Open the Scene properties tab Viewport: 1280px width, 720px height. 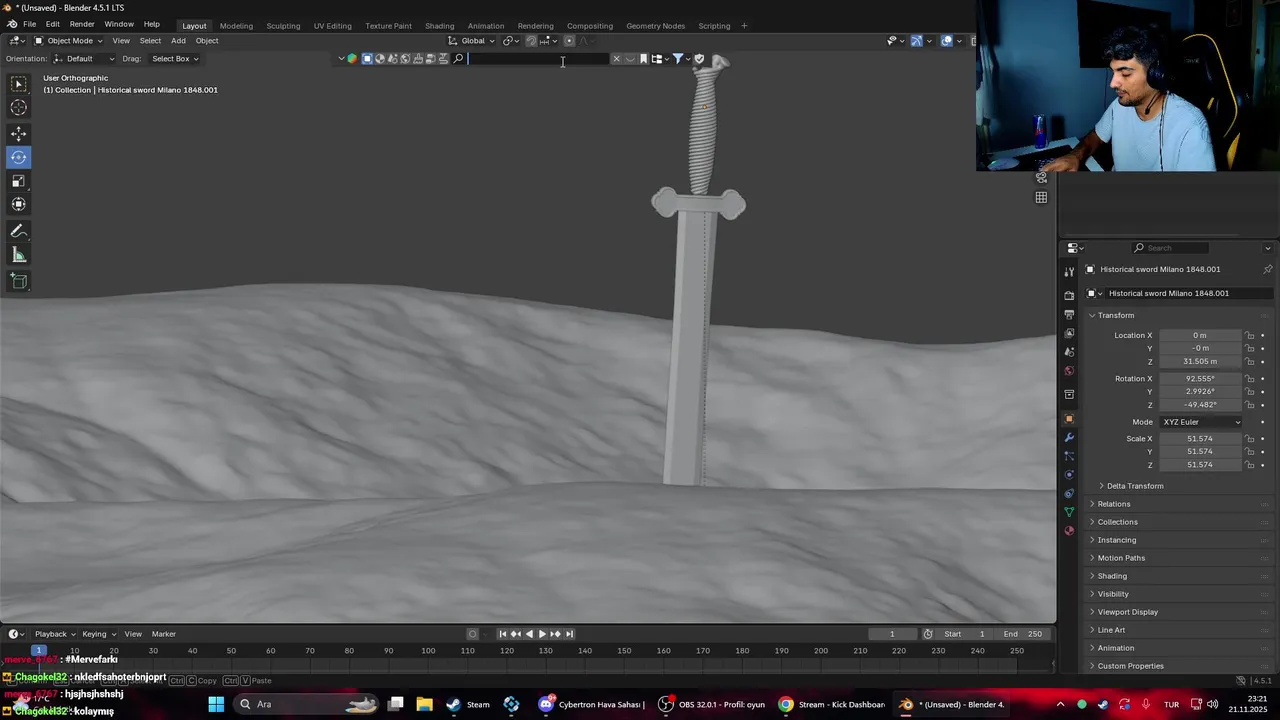[1069, 352]
